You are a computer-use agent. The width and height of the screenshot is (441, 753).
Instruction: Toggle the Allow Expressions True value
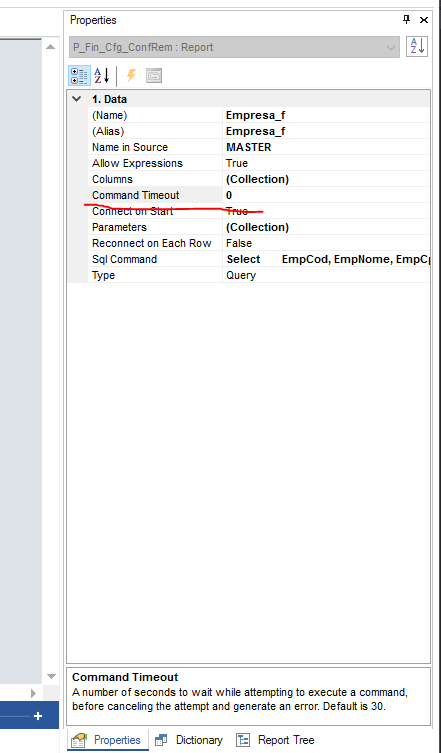tap(326, 163)
